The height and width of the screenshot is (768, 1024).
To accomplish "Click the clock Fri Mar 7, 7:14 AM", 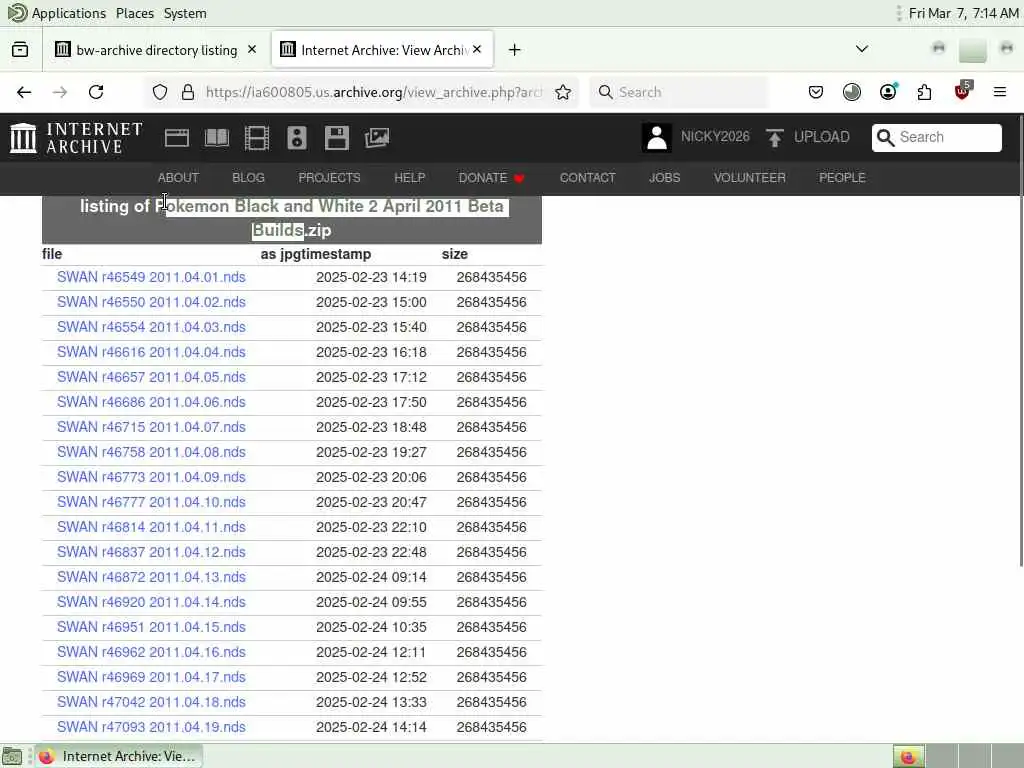I will (963, 13).
